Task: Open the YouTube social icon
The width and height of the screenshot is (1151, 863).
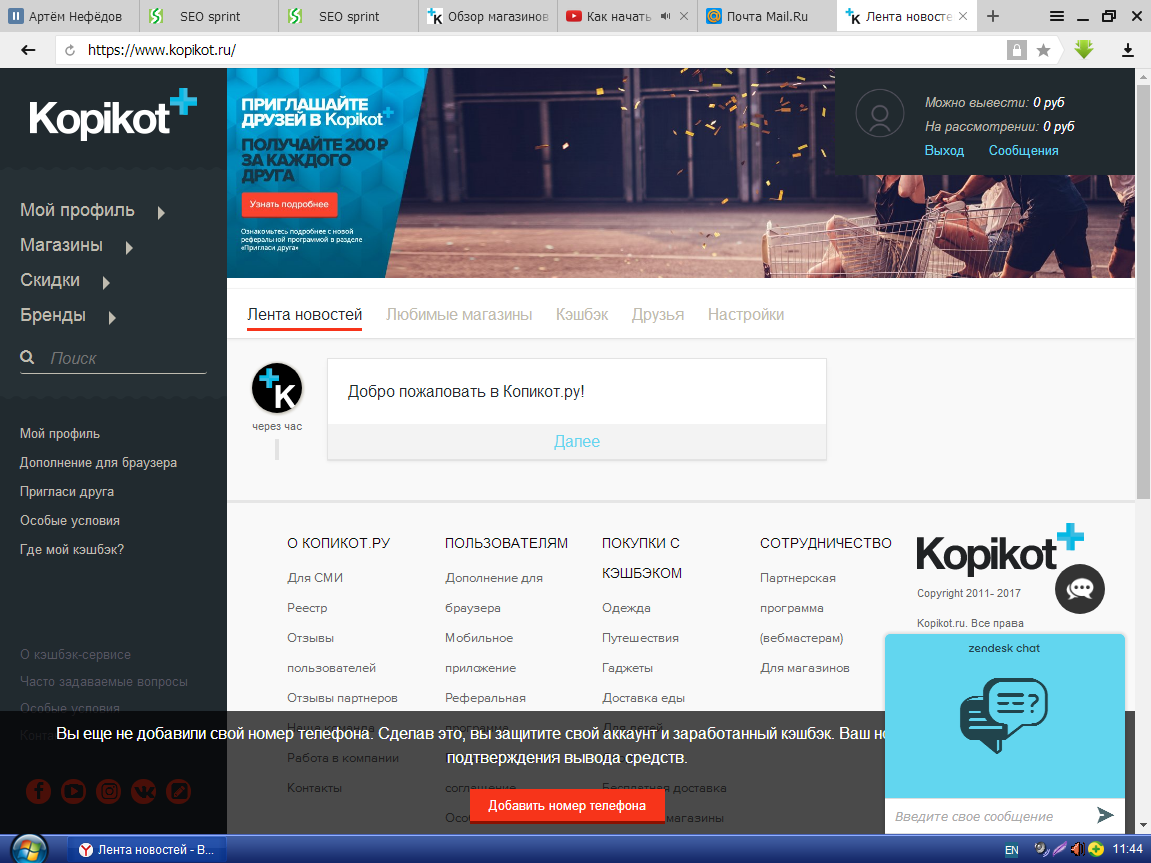Action: tap(73, 790)
